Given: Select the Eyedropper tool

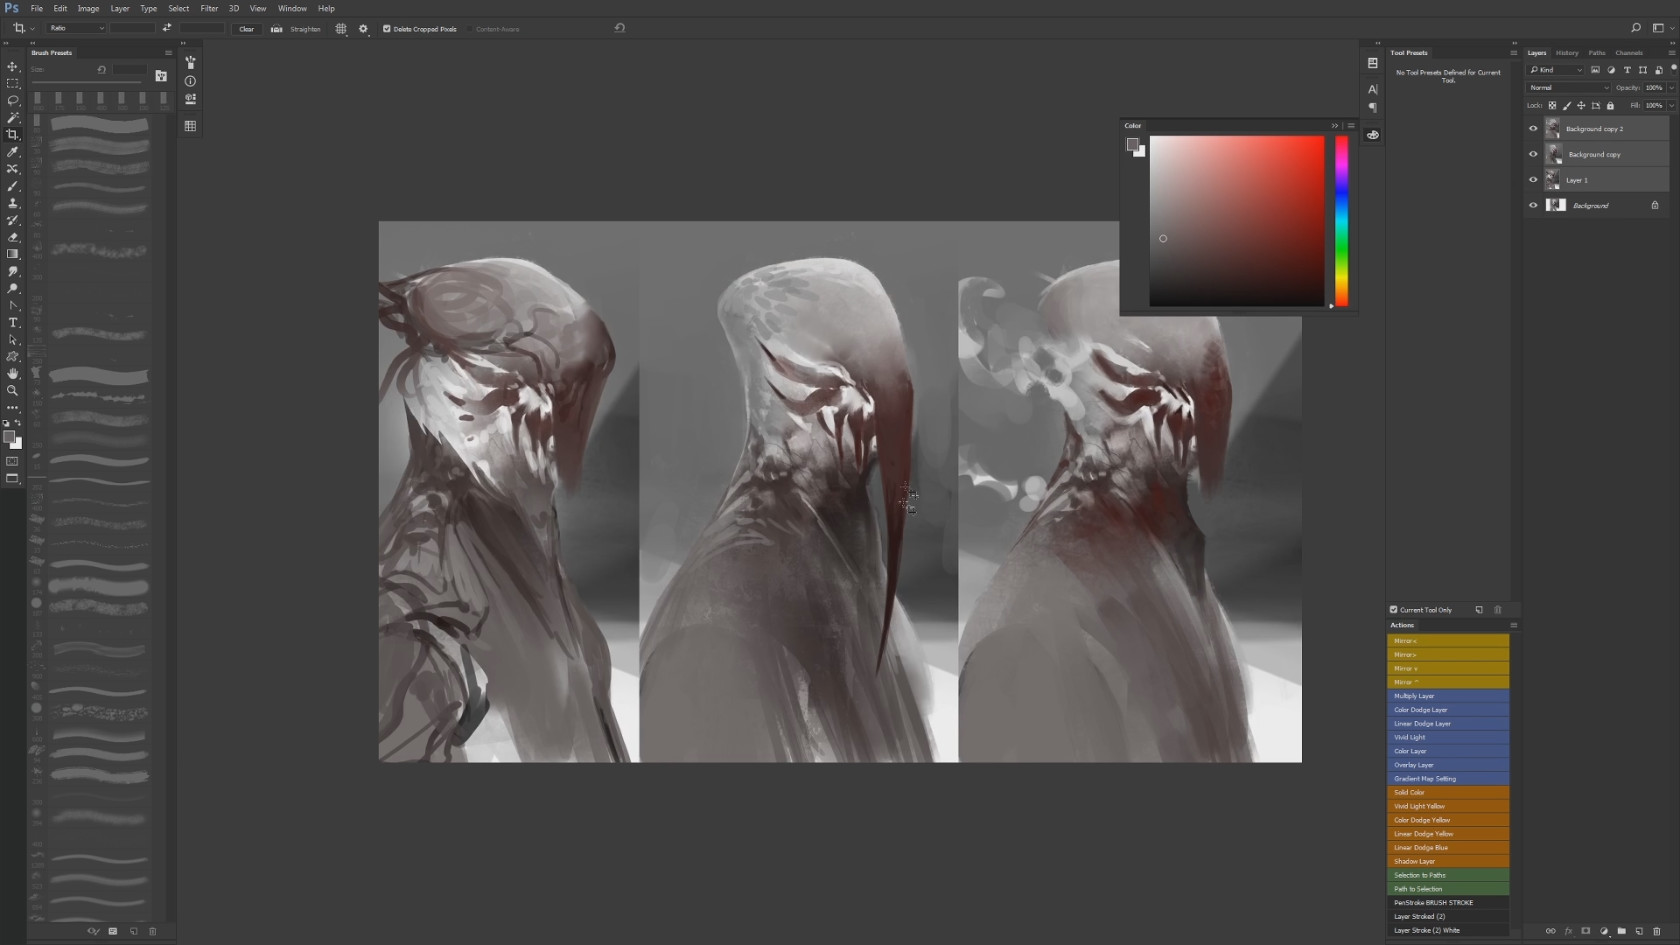Looking at the screenshot, I should (13, 152).
